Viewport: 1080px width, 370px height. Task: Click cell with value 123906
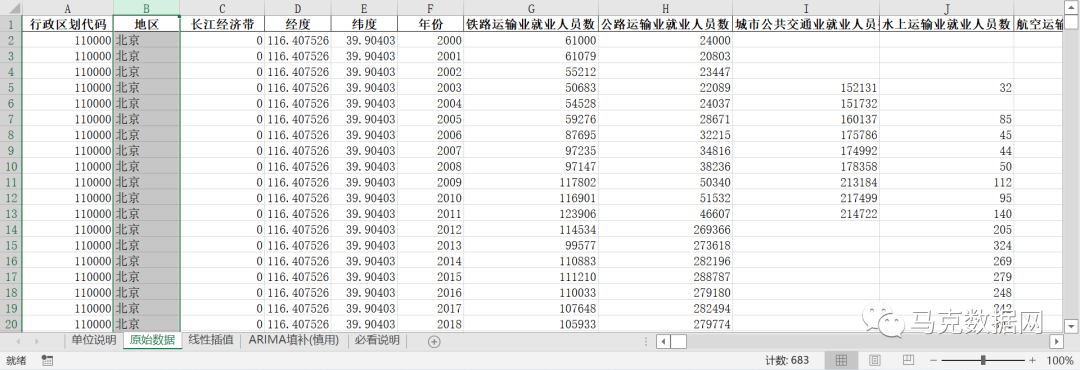pyautogui.click(x=531, y=214)
